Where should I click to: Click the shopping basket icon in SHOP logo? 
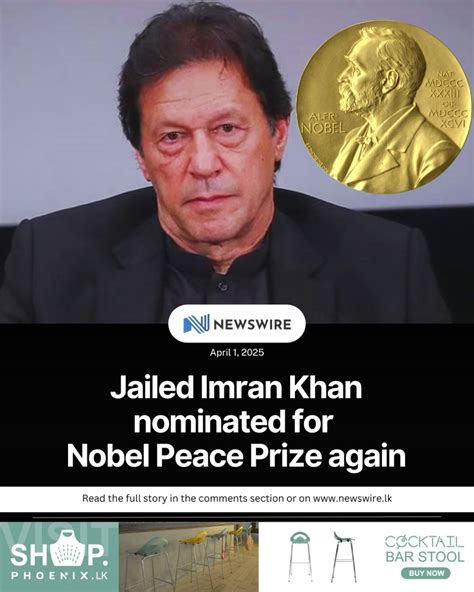tap(69, 551)
